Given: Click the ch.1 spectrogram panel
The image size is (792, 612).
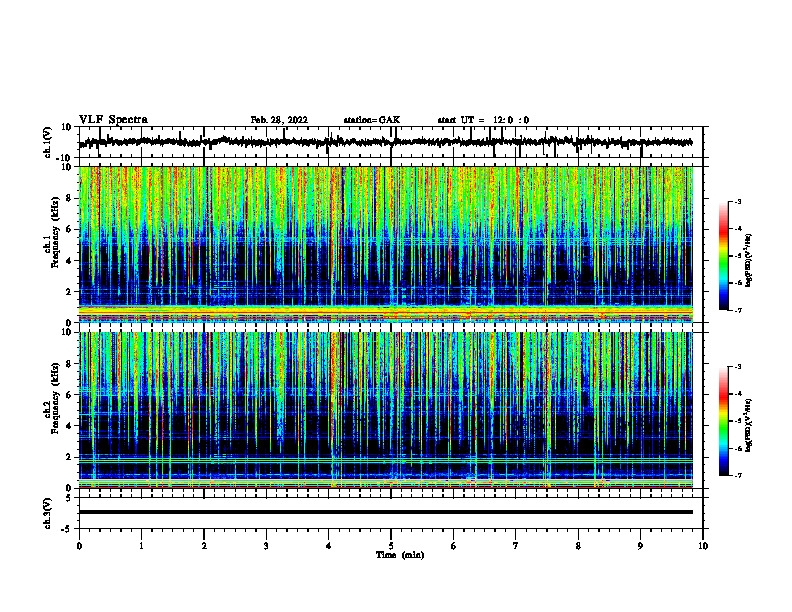Looking at the screenshot, I should 386,244.
